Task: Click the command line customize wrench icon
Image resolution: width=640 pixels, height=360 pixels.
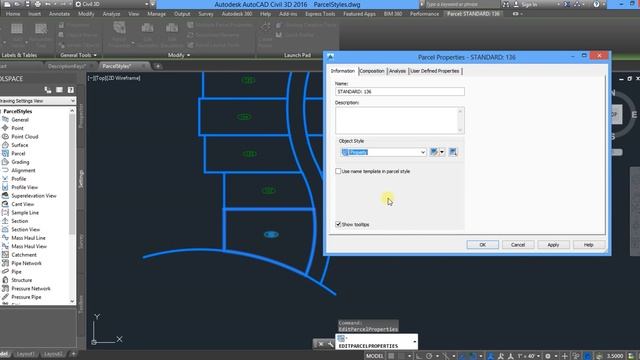Action: [x=331, y=344]
